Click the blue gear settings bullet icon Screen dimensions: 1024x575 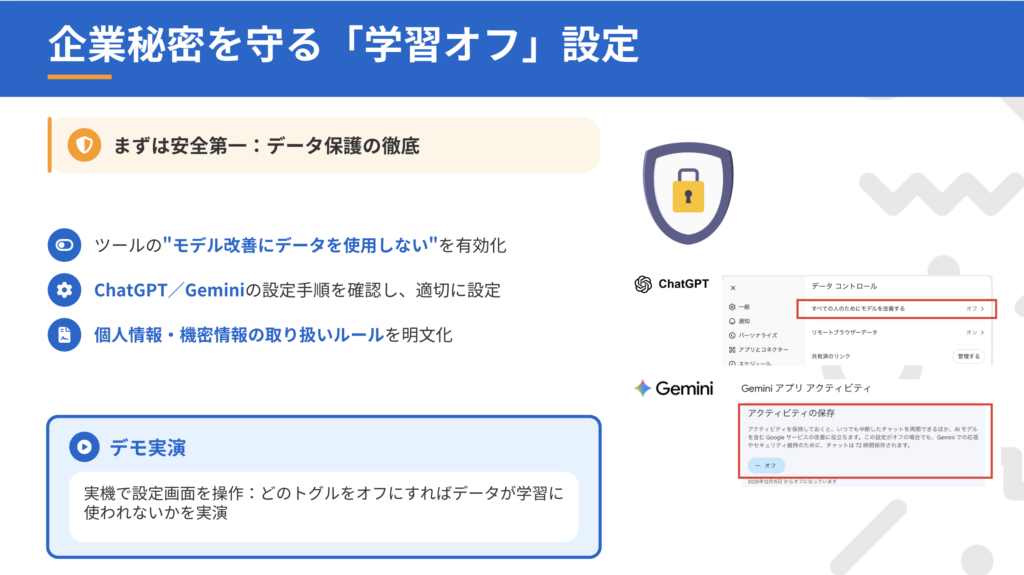(x=64, y=289)
